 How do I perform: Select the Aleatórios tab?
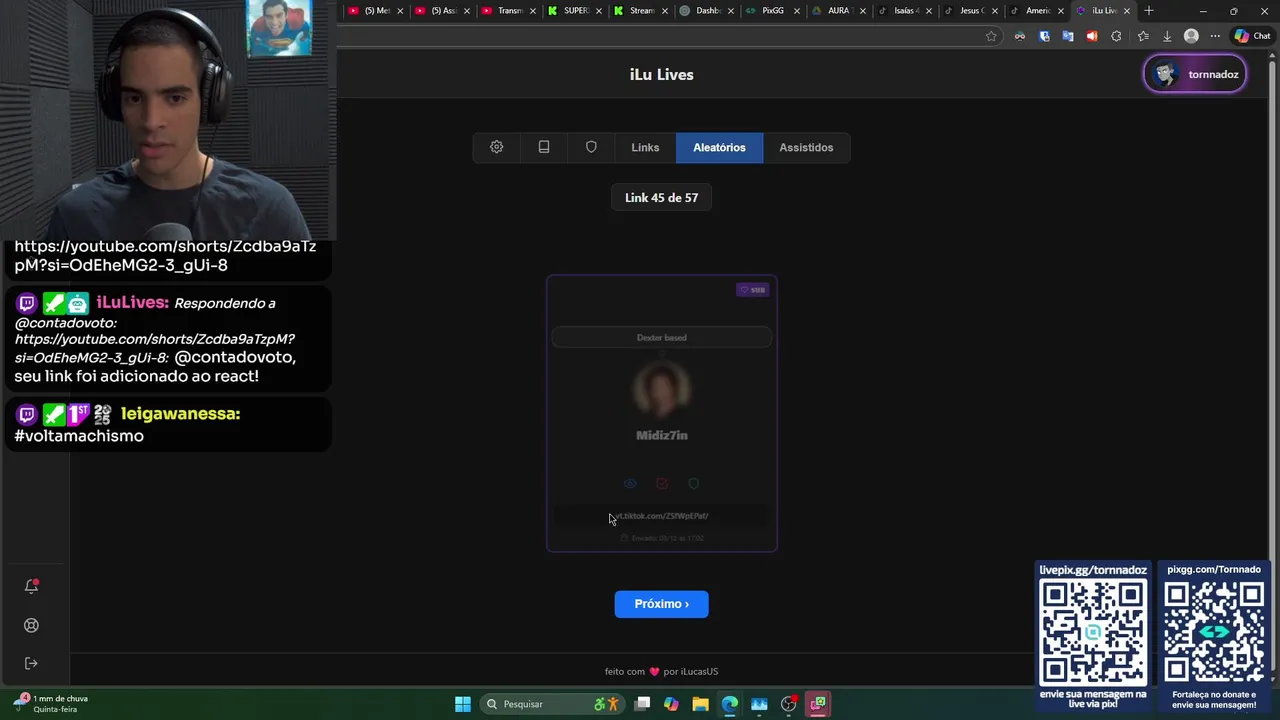[x=719, y=147]
